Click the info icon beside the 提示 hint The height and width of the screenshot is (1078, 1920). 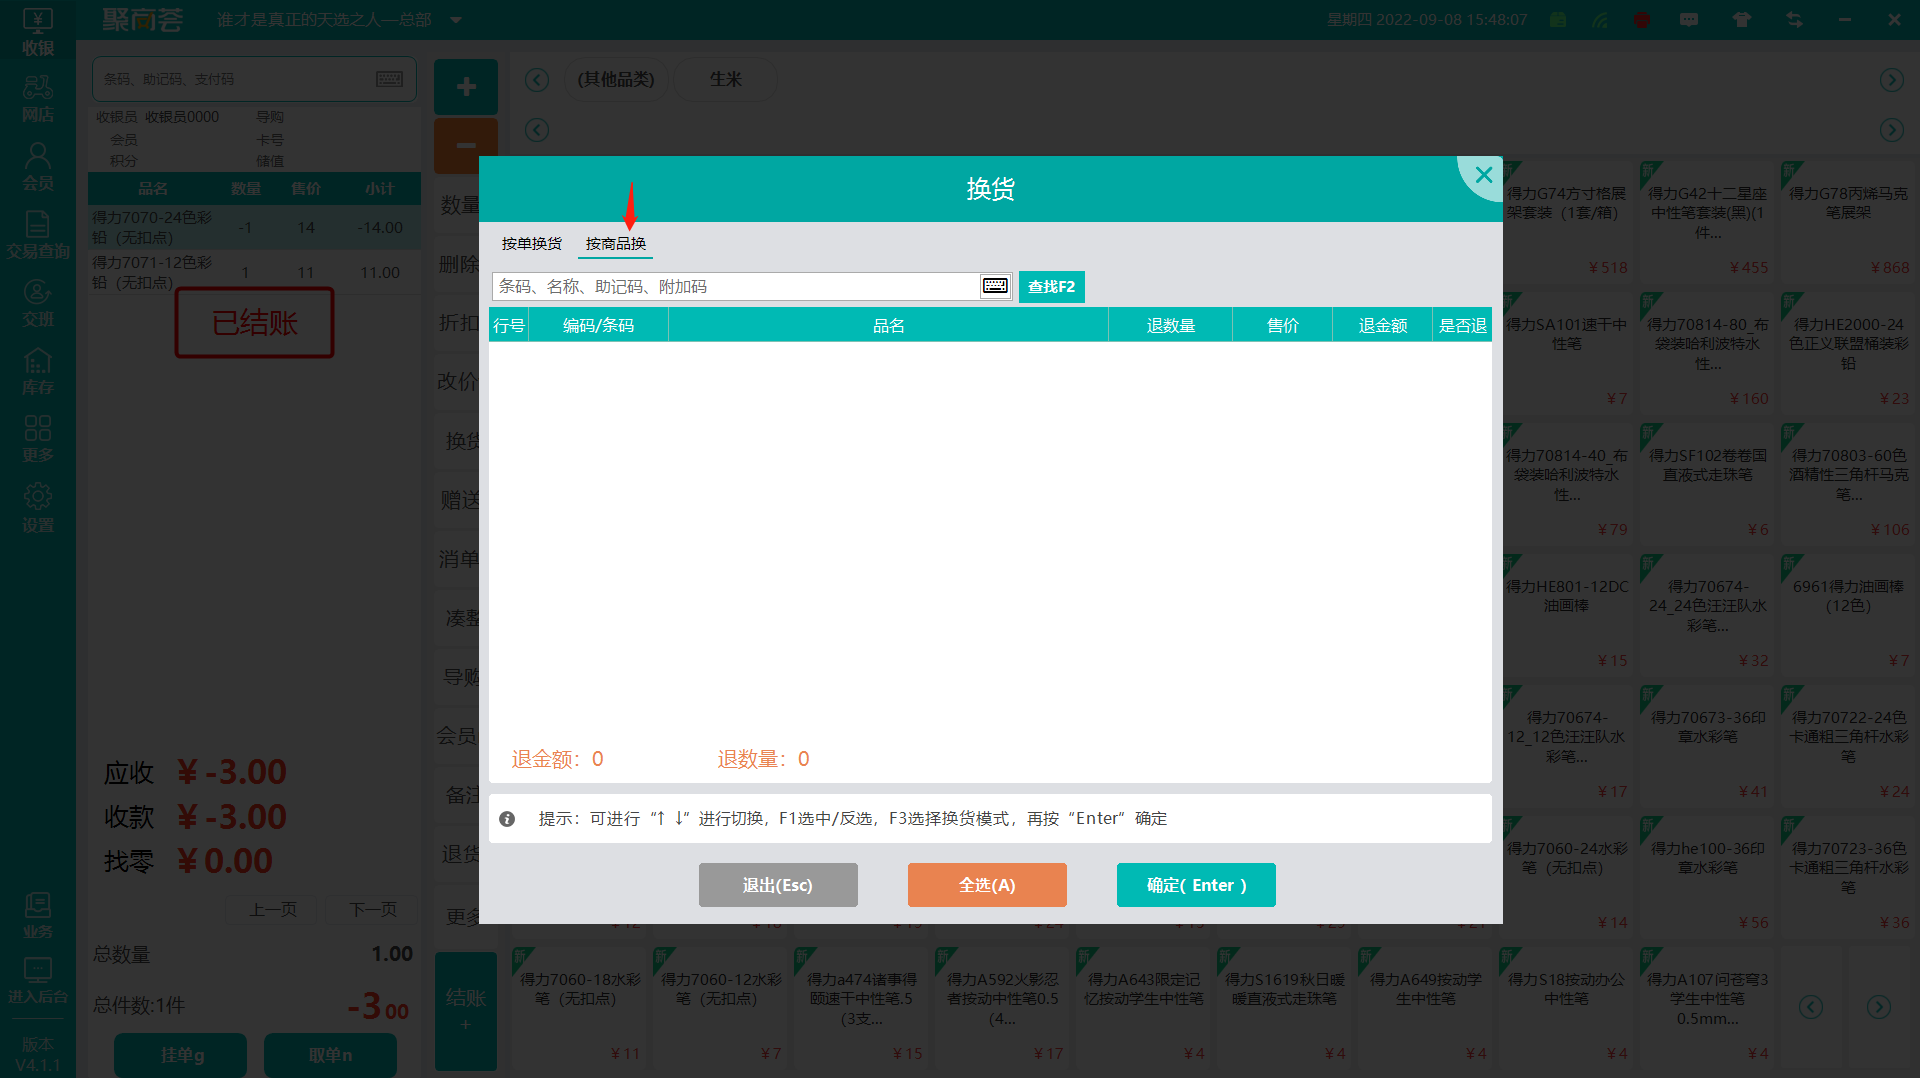pyautogui.click(x=507, y=819)
